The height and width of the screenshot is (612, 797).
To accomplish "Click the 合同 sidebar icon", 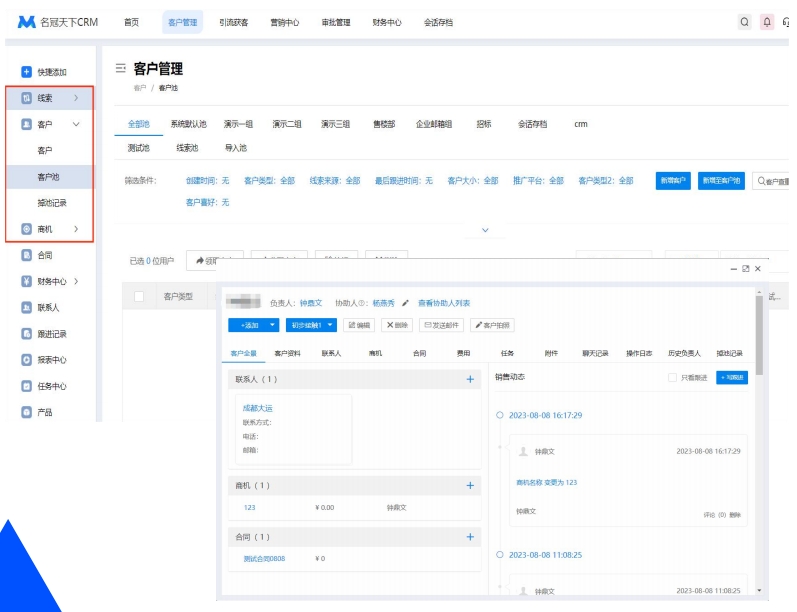I will [26, 255].
